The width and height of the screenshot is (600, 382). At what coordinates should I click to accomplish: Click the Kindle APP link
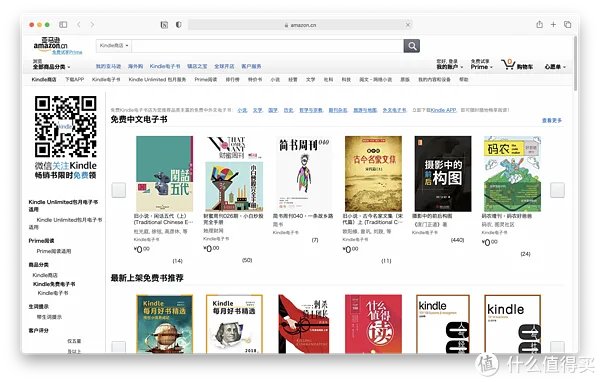point(443,110)
